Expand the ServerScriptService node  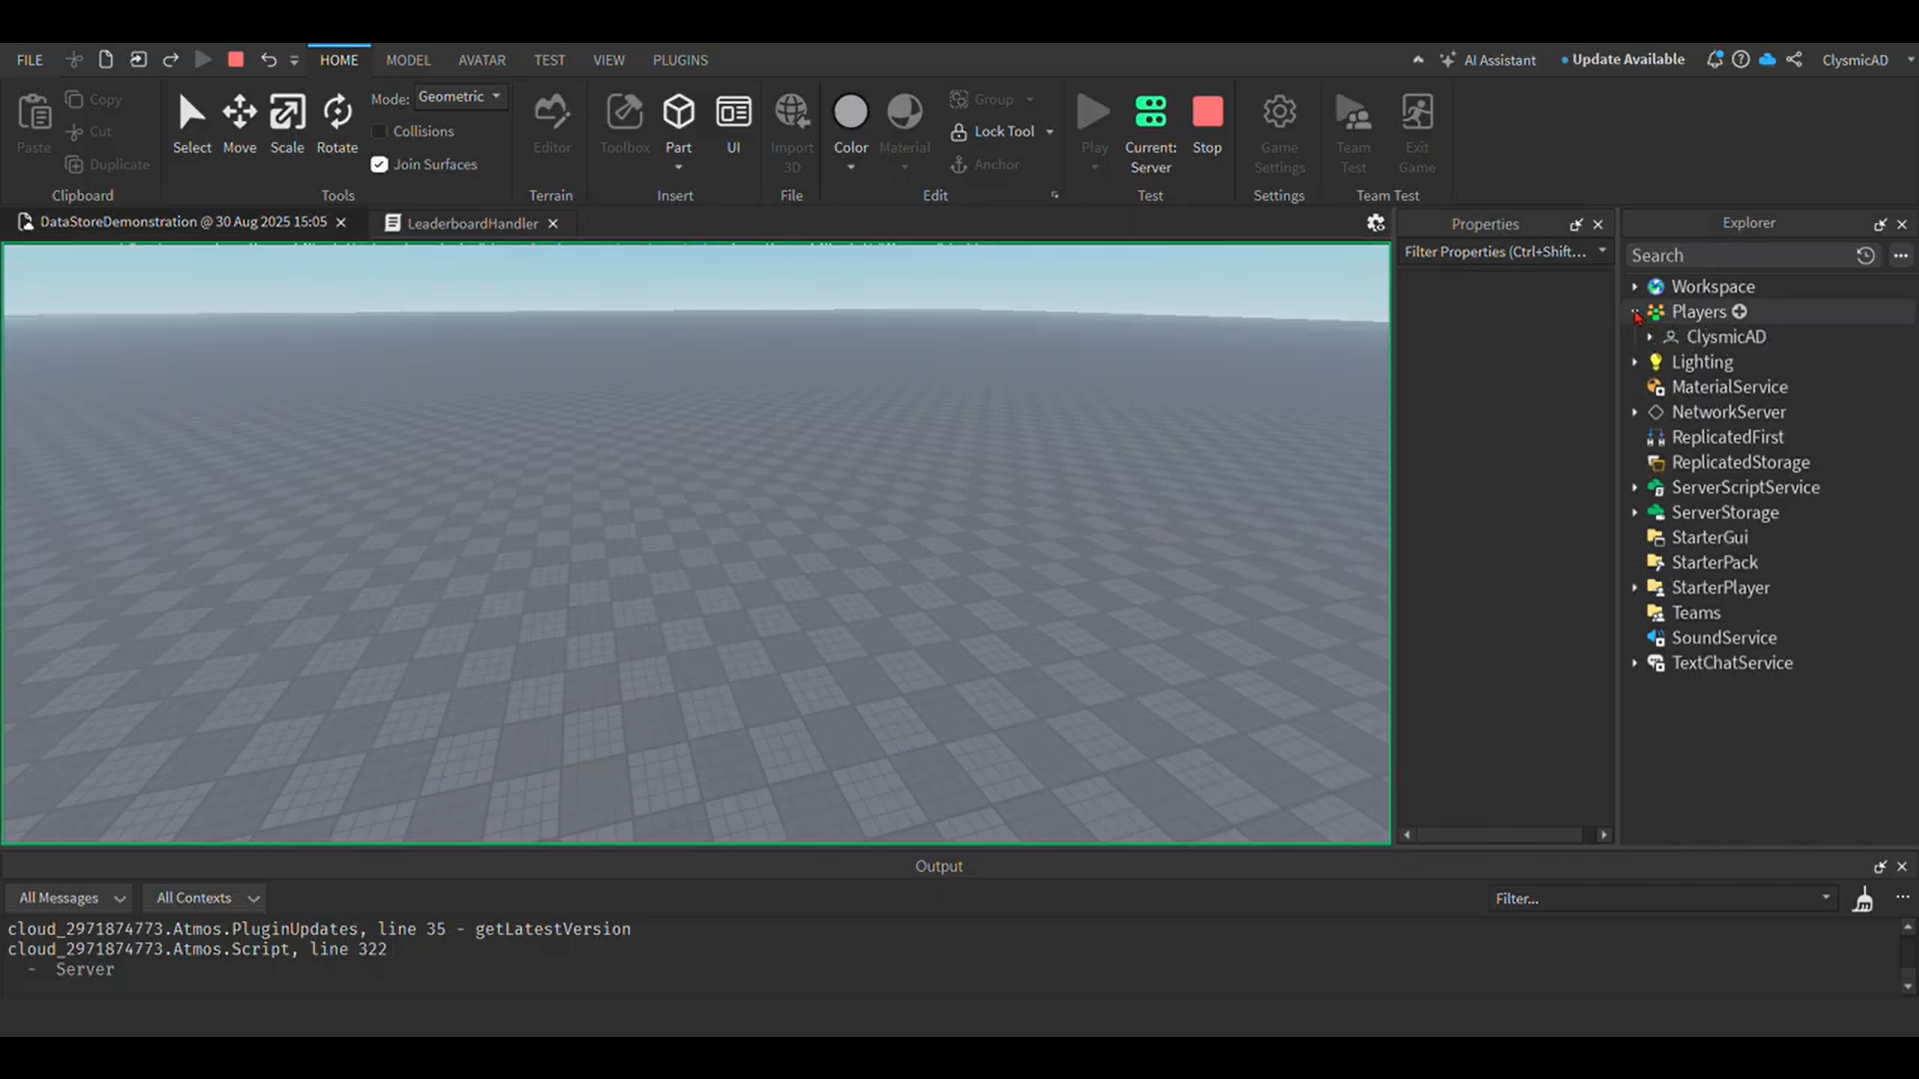point(1635,488)
